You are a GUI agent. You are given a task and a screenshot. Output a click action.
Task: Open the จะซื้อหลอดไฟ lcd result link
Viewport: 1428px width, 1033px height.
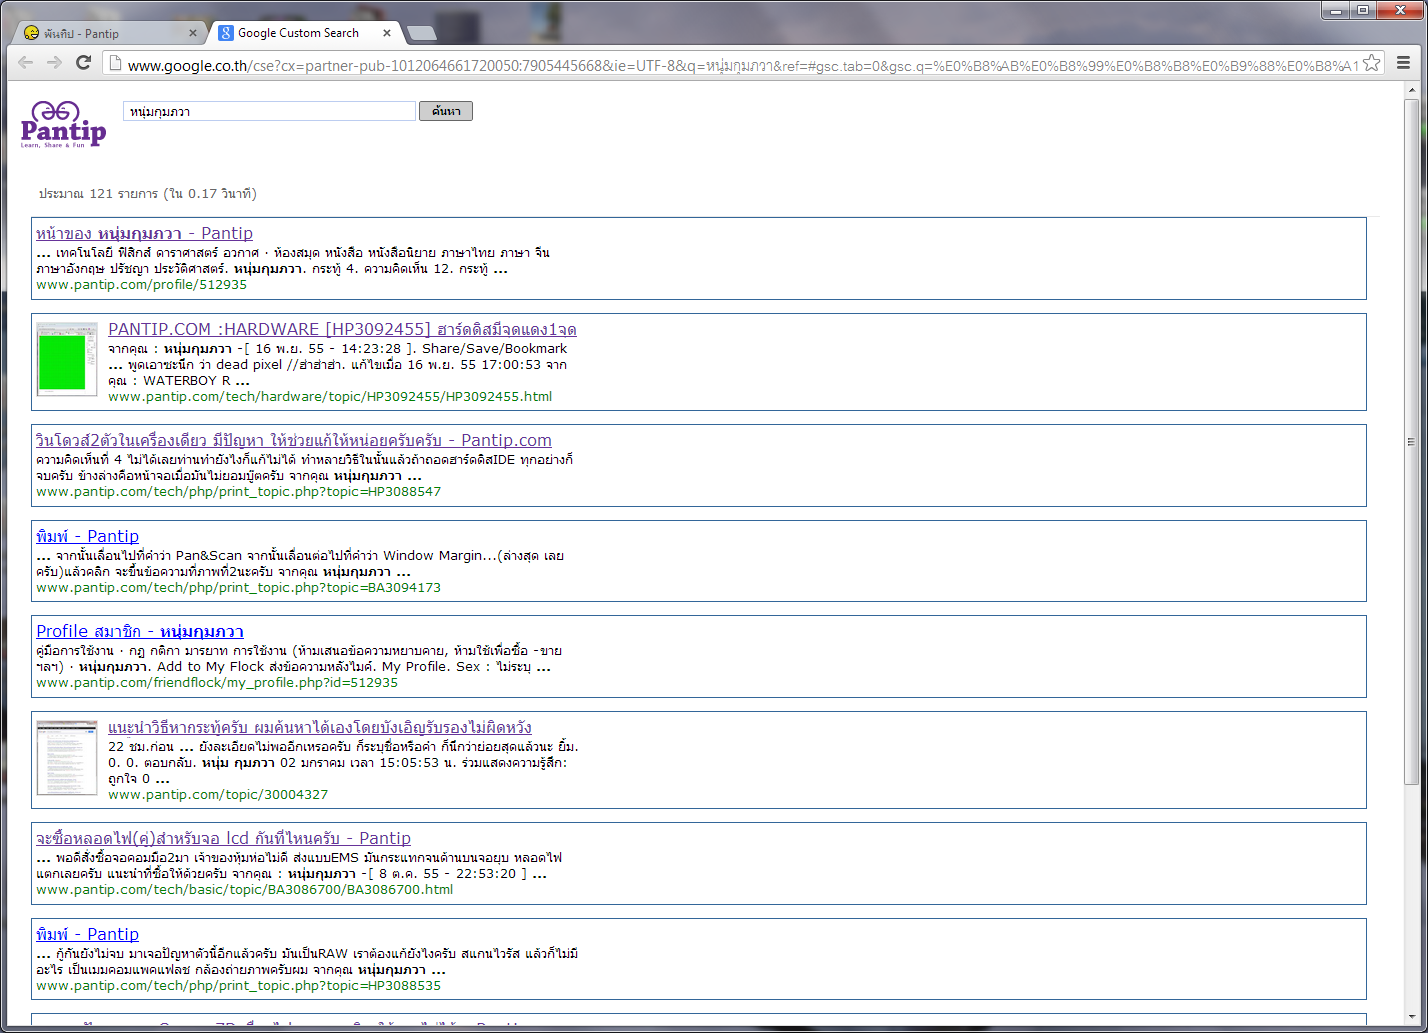point(223,838)
